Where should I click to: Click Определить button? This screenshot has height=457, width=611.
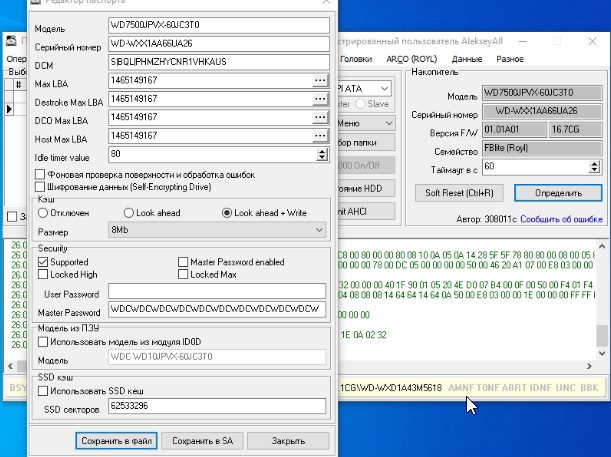point(558,193)
